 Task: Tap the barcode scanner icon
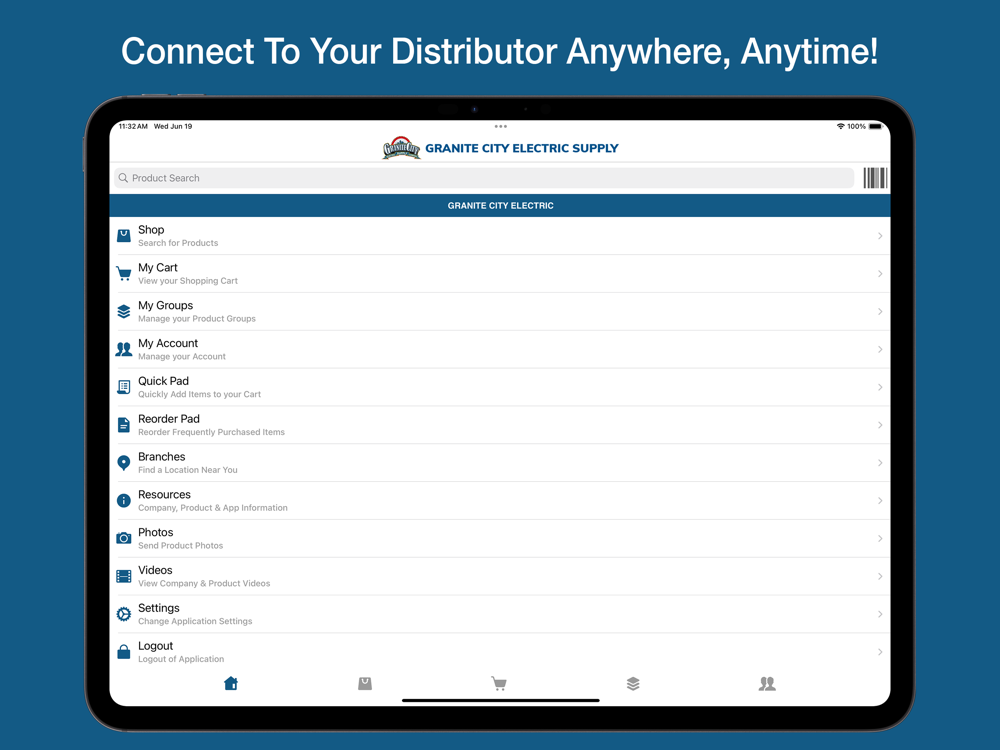[874, 178]
